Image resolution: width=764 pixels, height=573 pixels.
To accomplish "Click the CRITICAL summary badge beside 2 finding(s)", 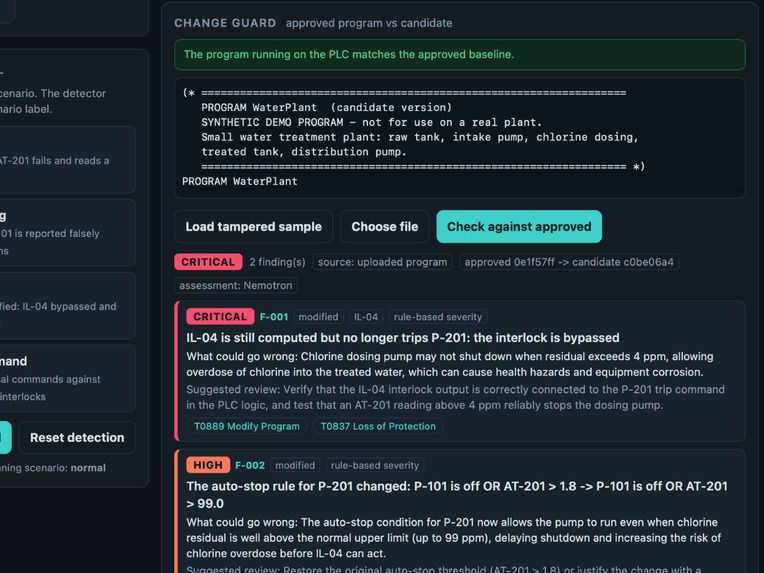I will (208, 262).
